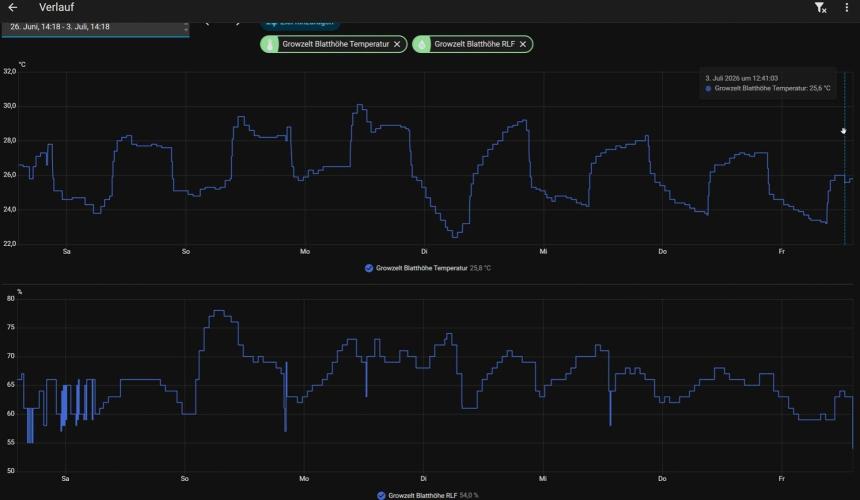The width and height of the screenshot is (860, 500).
Task: Click the thermometer icon on the Temperatur chip
Action: (x=269, y=44)
